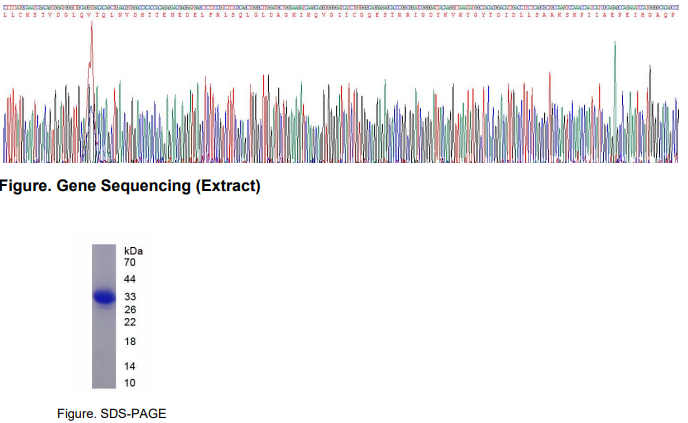Image resolution: width=688 pixels, height=423 pixels.
Task: Click the nucleotide base sequence row
Action: pyautogui.click(x=340, y=8)
